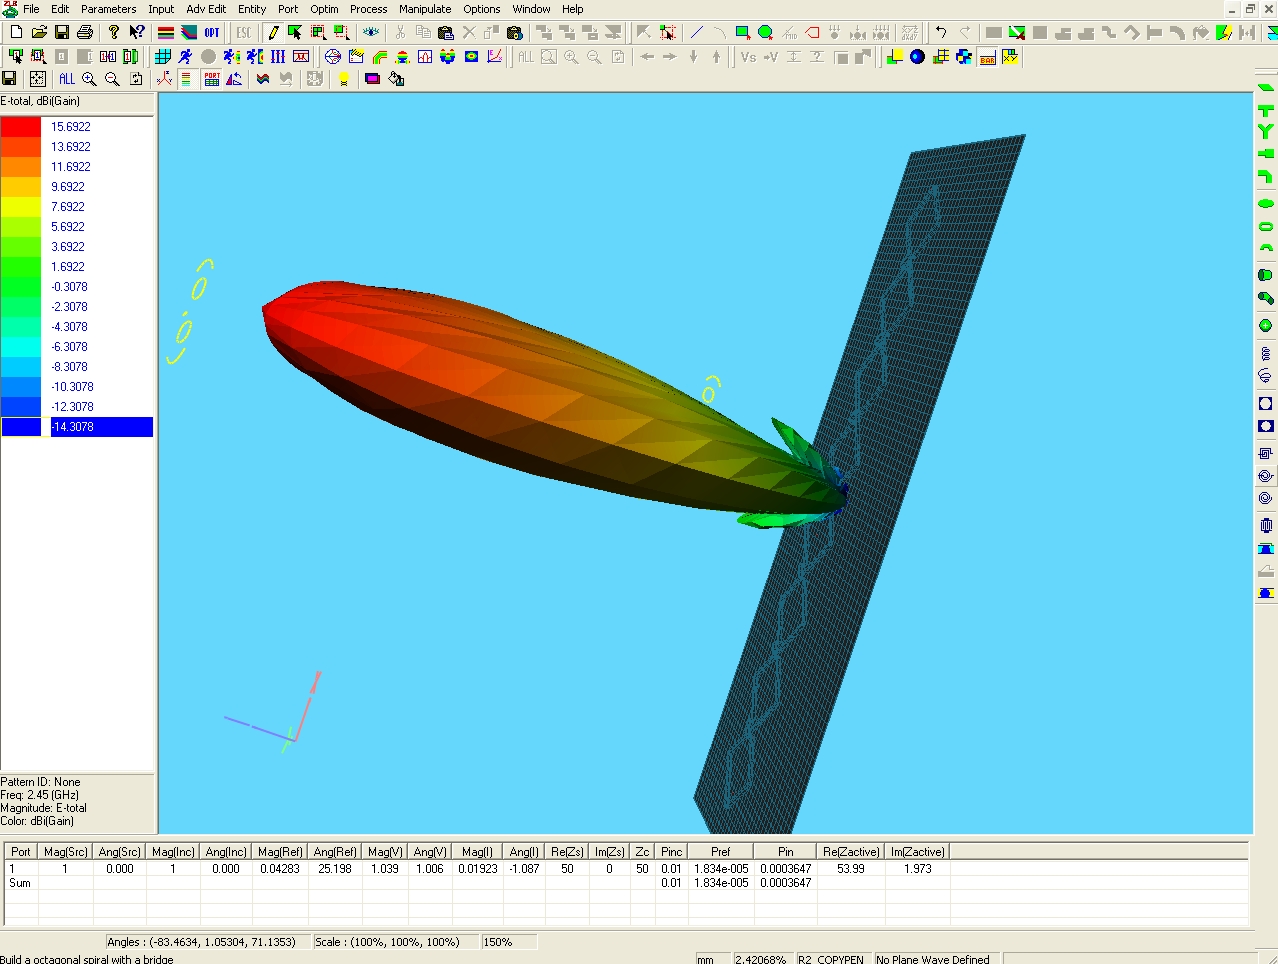The image size is (1278, 964).
Task: Open the Process menu
Action: point(368,9)
